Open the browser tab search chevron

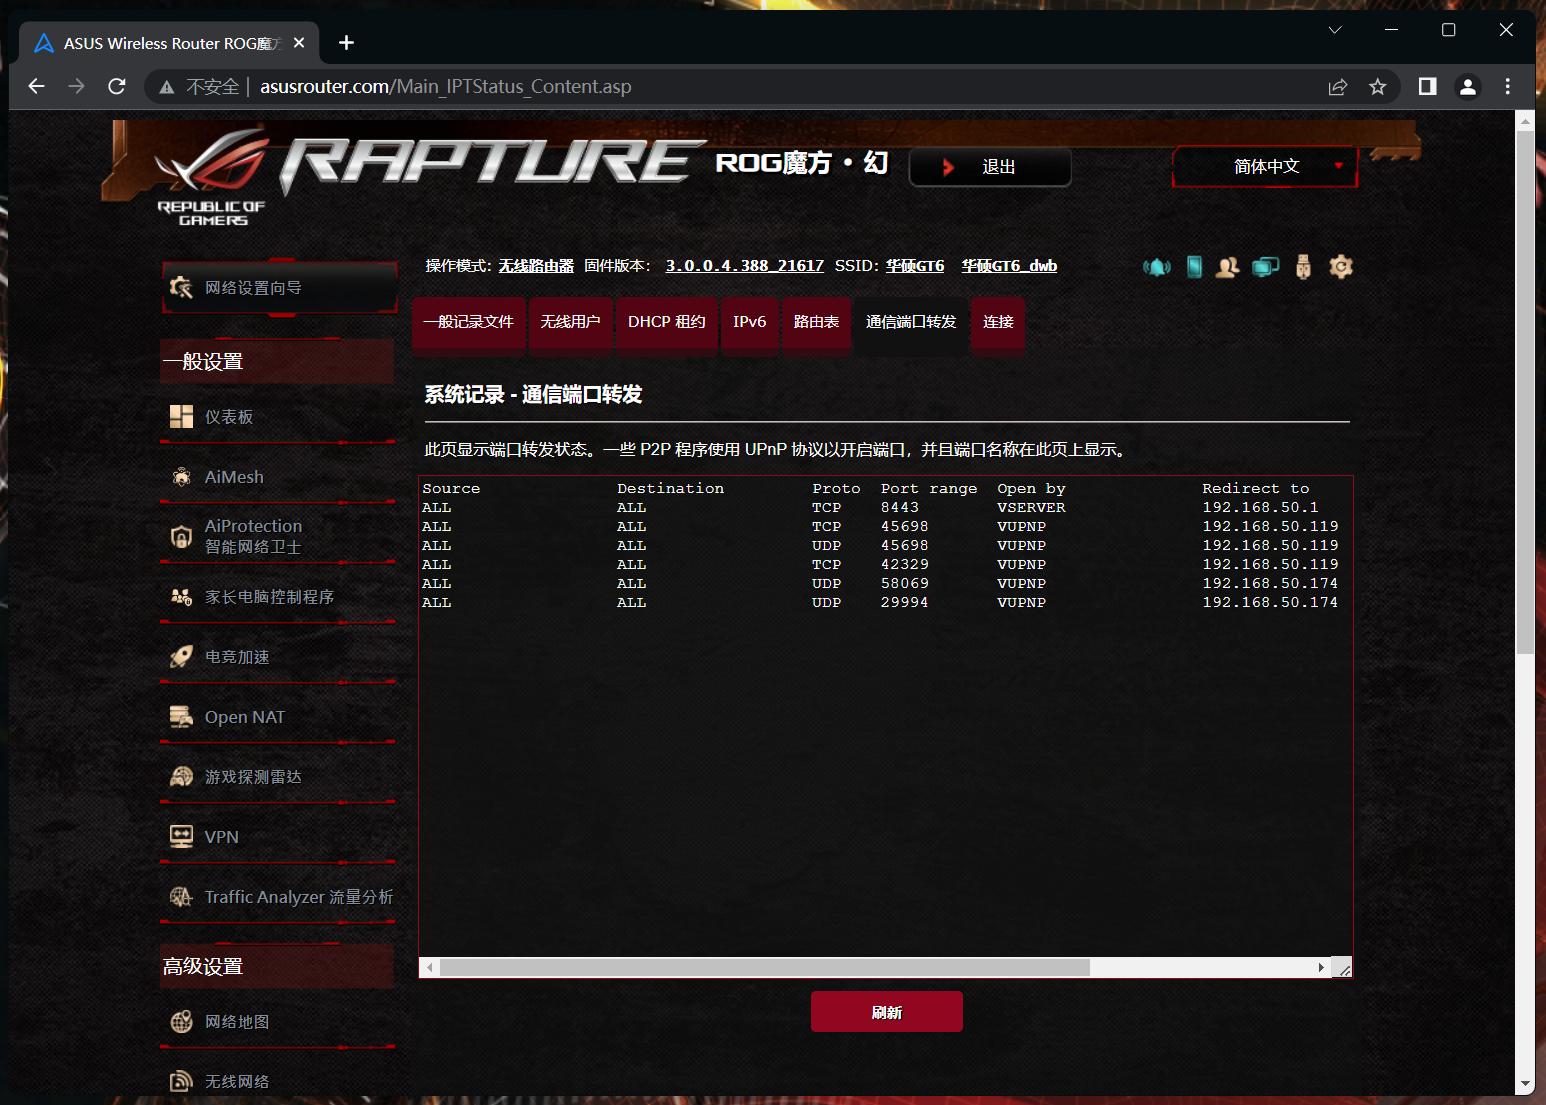click(x=1334, y=30)
